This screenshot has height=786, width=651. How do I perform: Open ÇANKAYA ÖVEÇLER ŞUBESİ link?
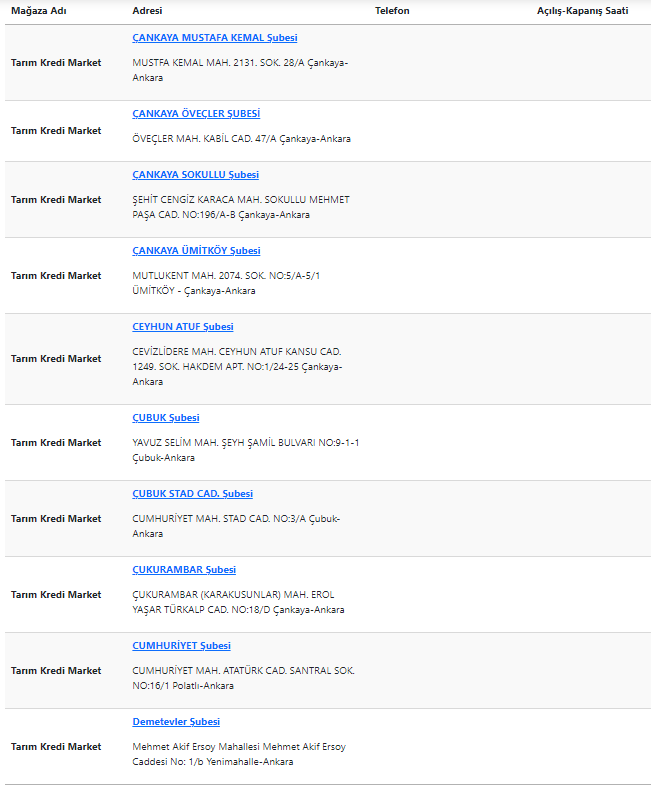click(x=196, y=114)
